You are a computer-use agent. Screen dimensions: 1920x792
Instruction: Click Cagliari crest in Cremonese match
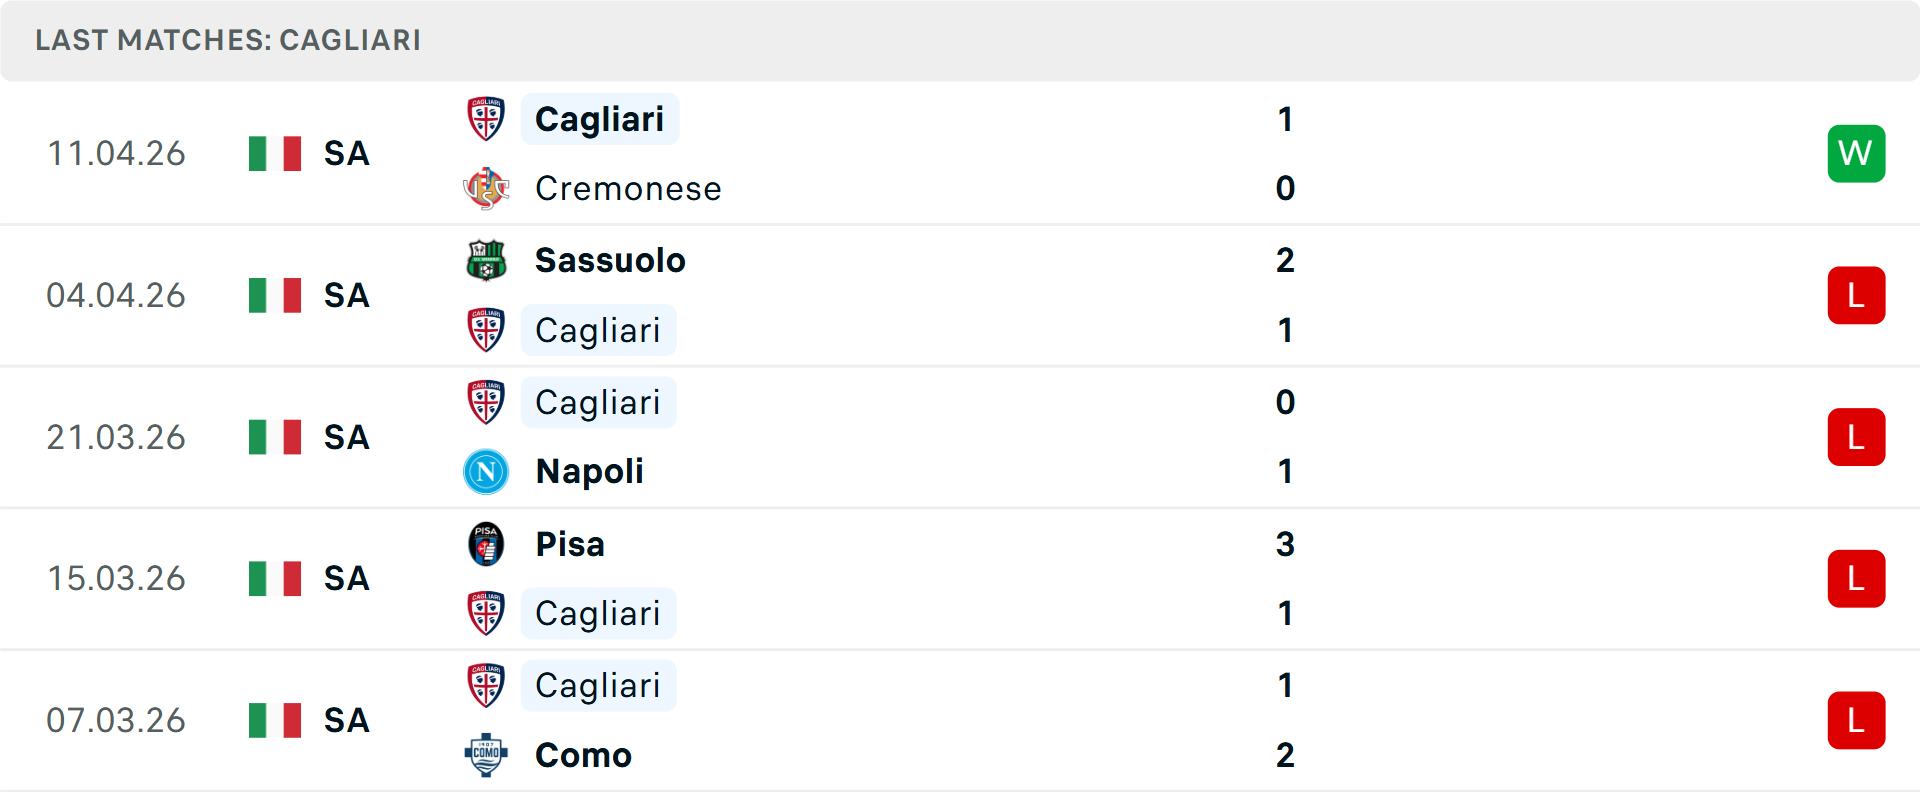[x=486, y=119]
